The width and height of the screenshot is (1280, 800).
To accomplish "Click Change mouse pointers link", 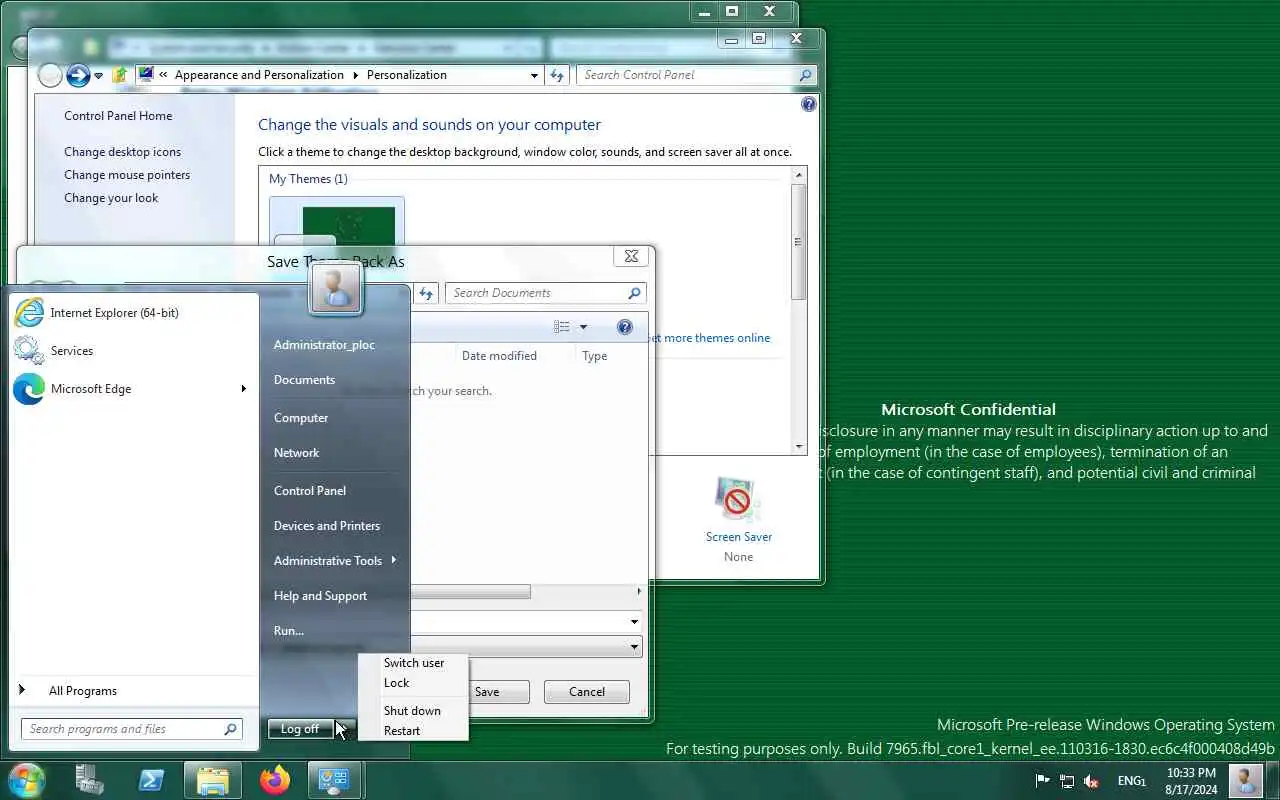I will coord(127,175).
